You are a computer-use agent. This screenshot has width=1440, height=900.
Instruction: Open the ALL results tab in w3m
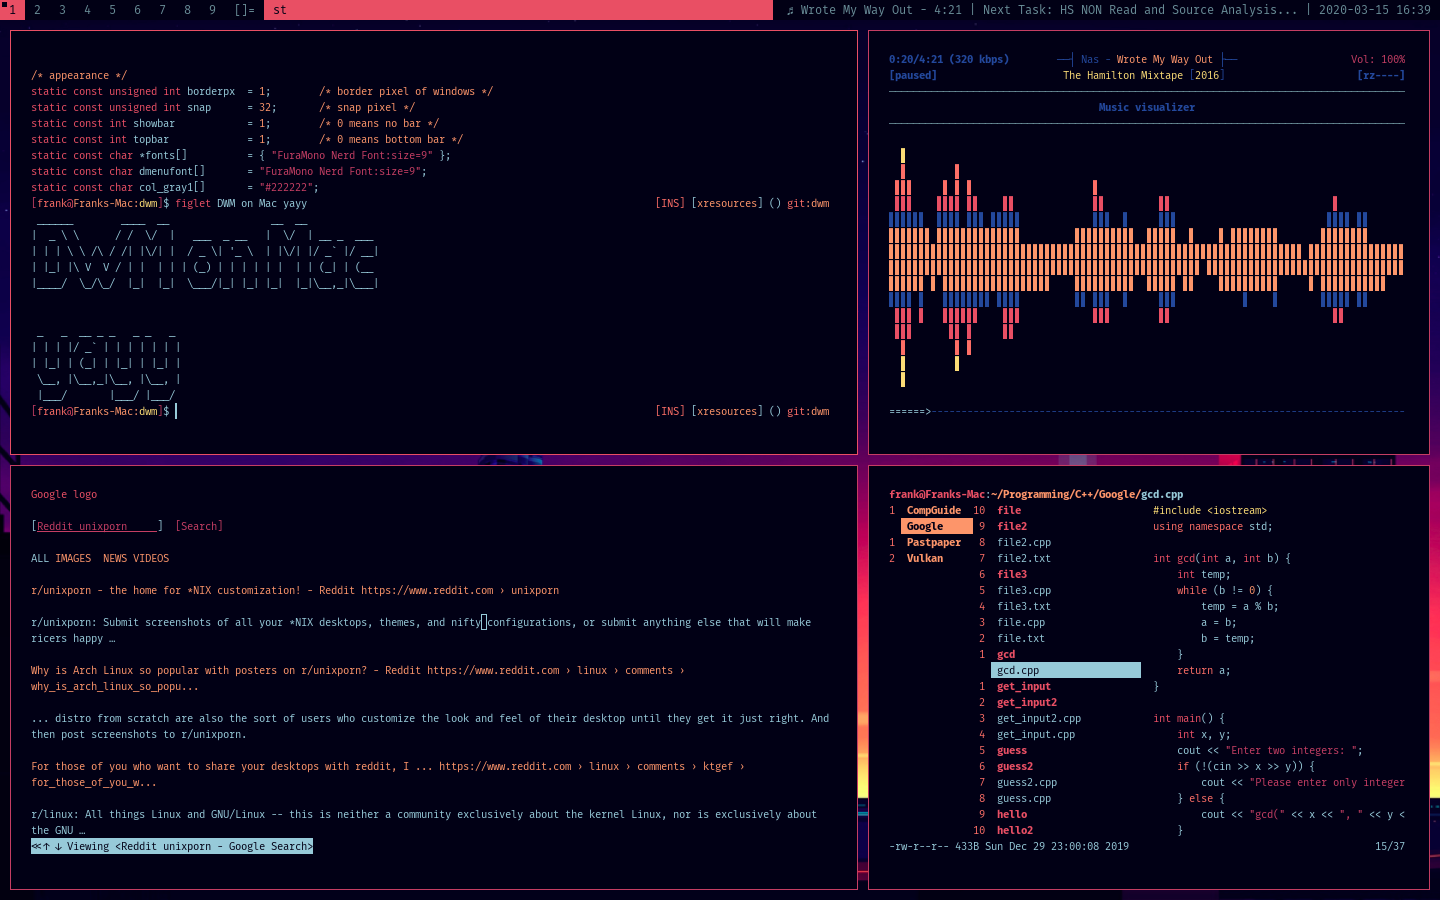pos(40,558)
